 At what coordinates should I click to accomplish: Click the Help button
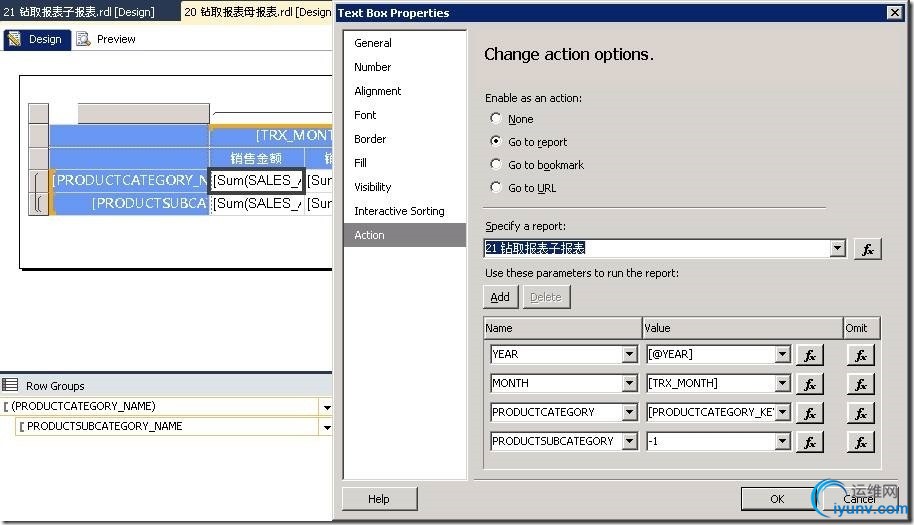click(379, 499)
